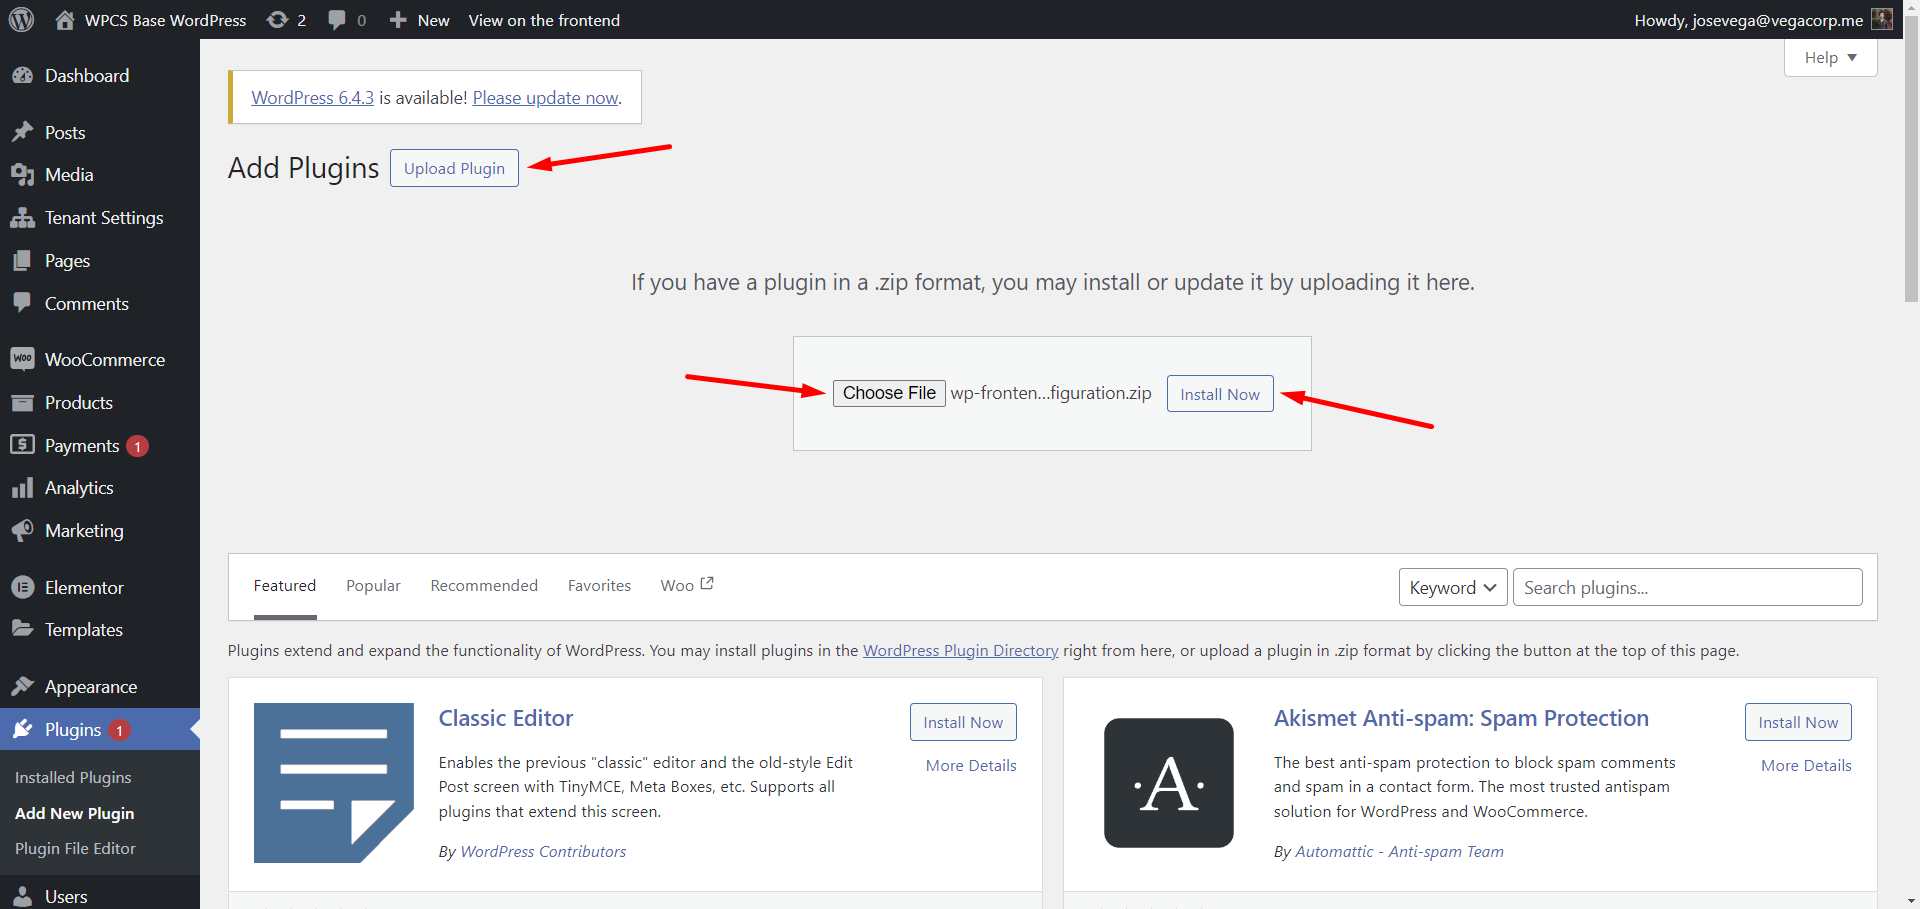
Task: Open More Details for Classic Editor
Action: point(971,765)
